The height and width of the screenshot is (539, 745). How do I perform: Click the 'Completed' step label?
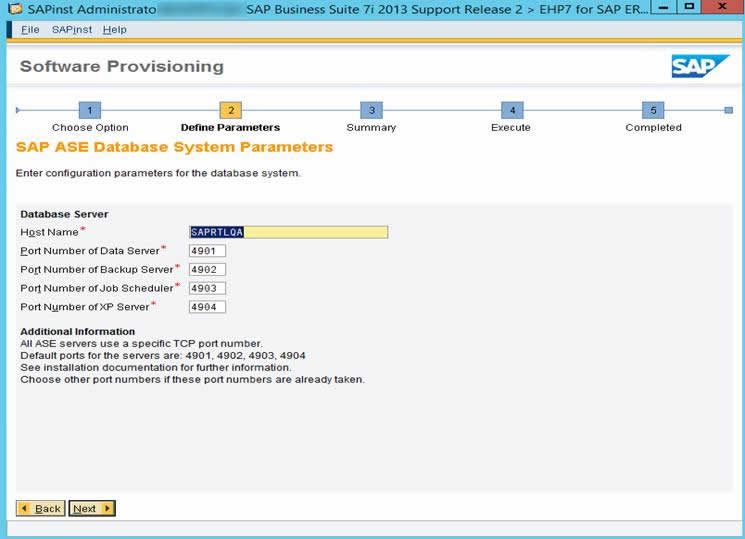pos(653,127)
